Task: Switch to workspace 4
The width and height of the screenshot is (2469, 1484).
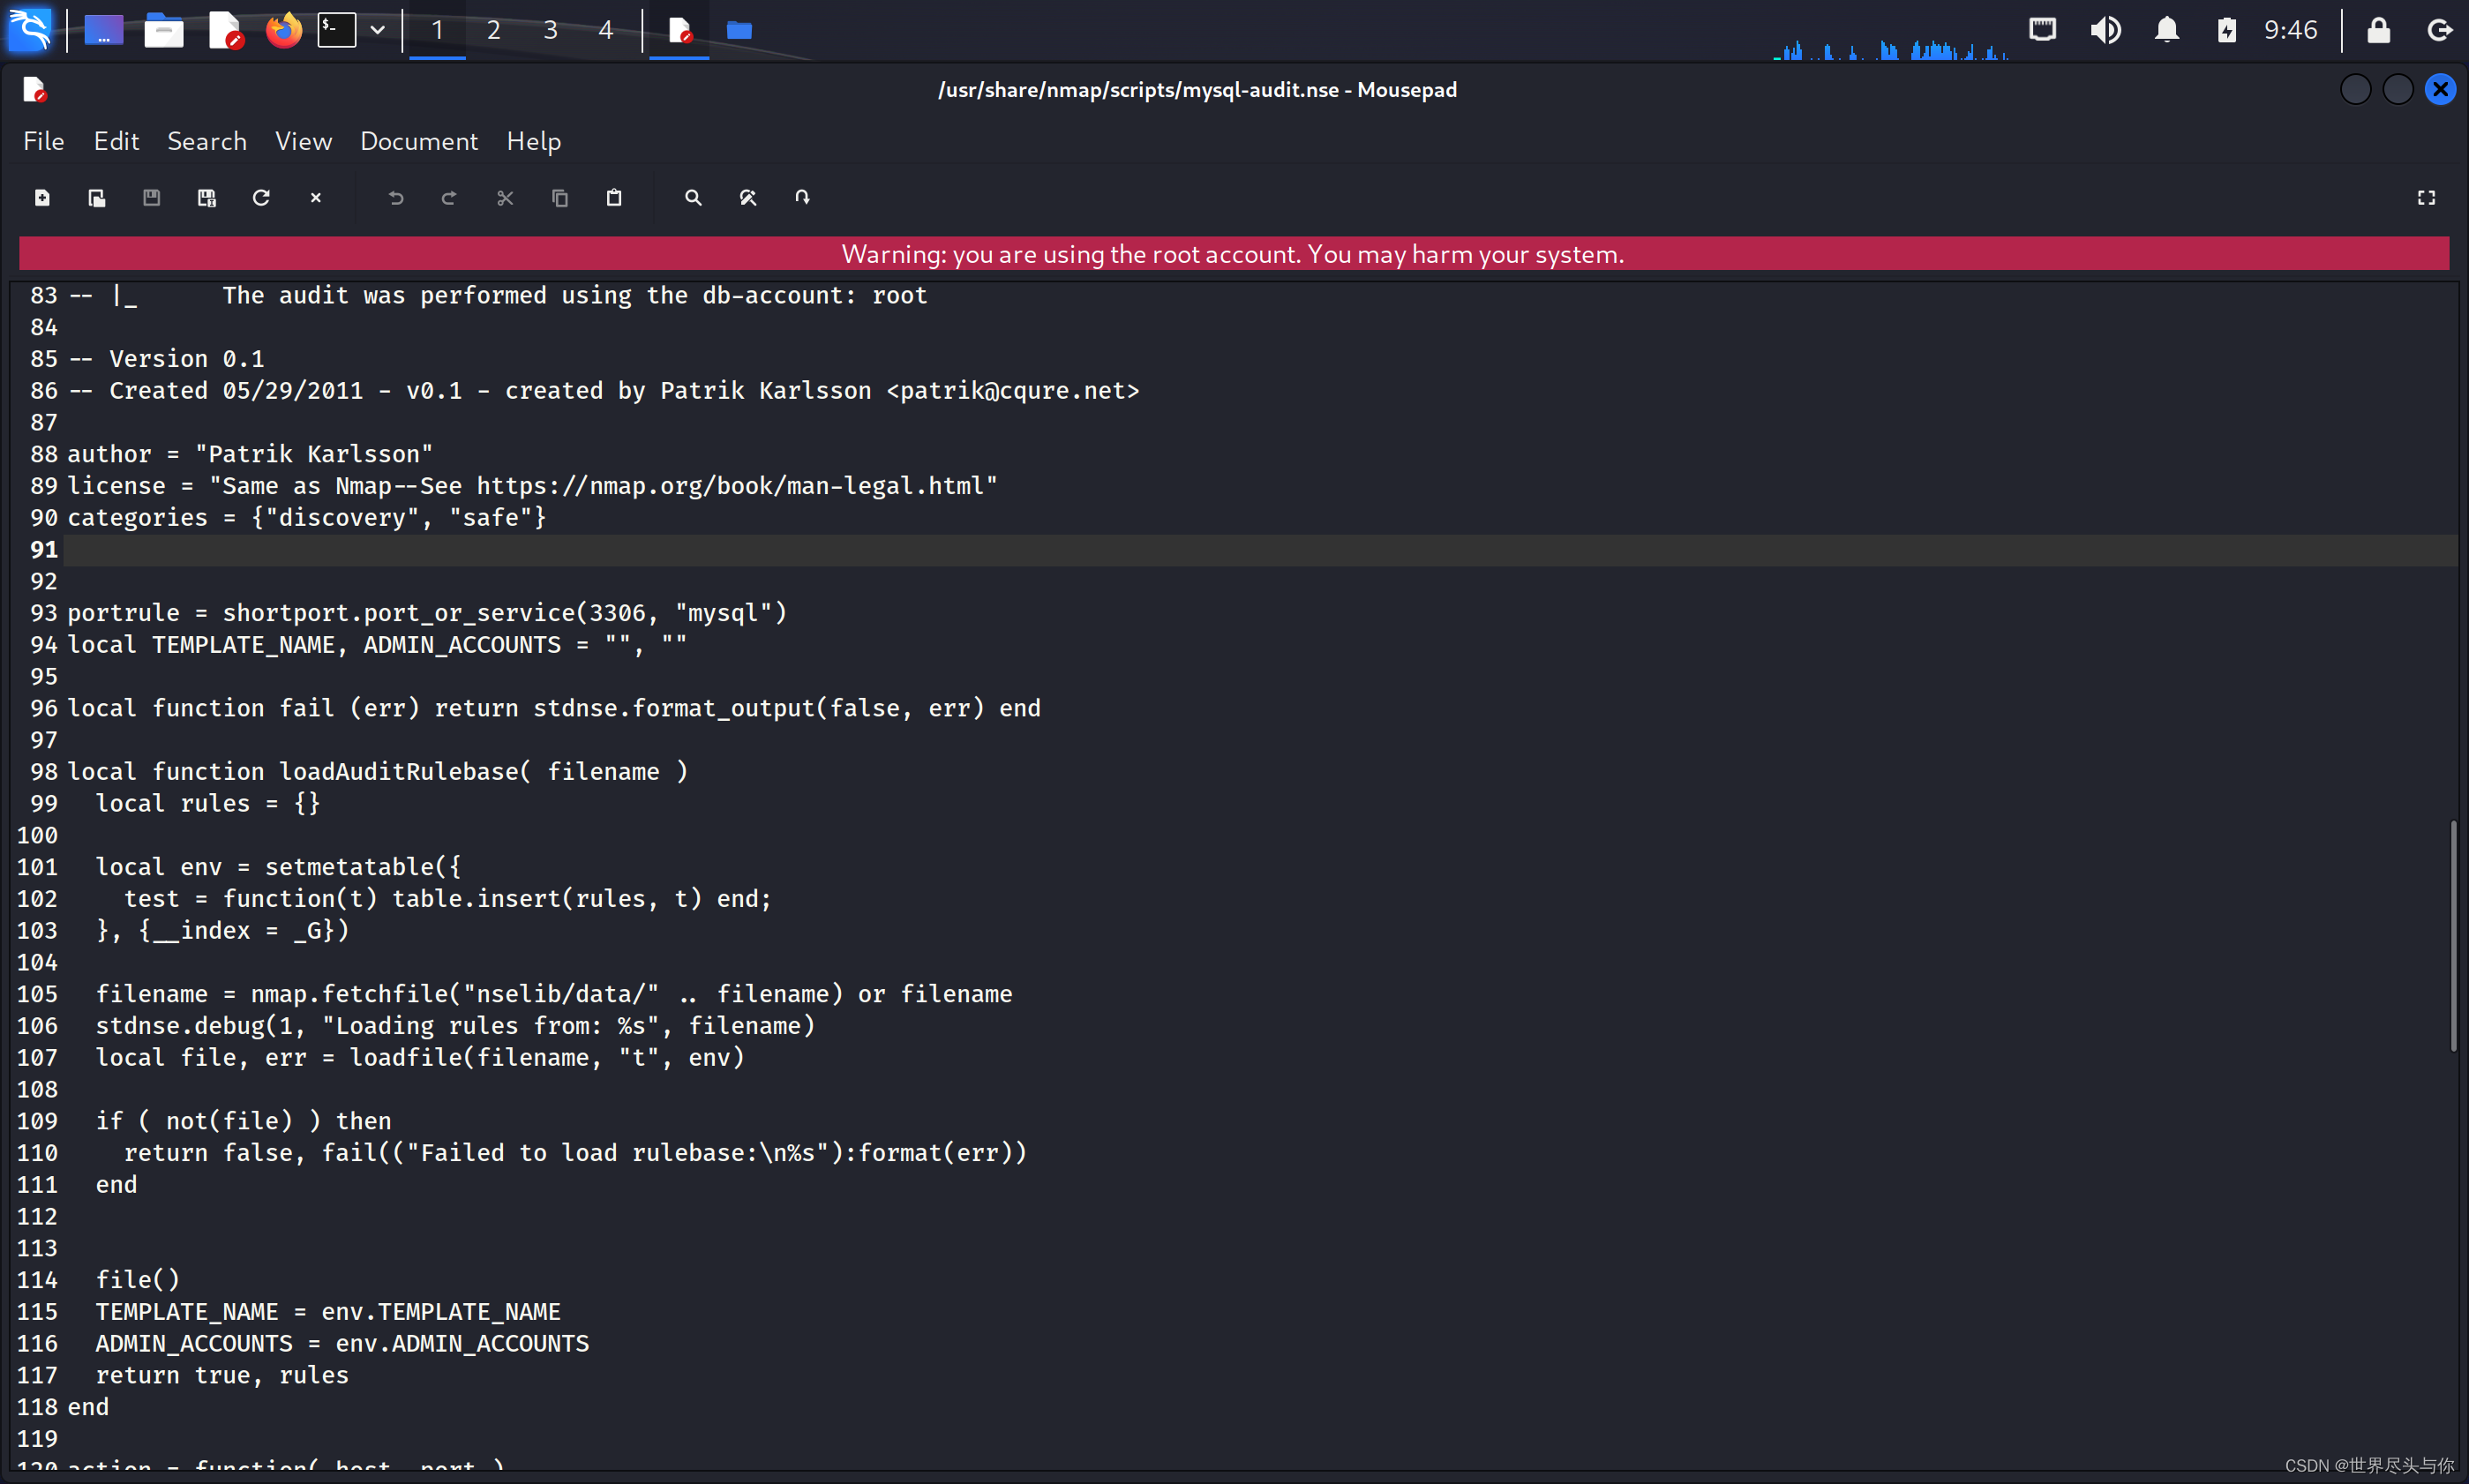Action: tap(605, 30)
